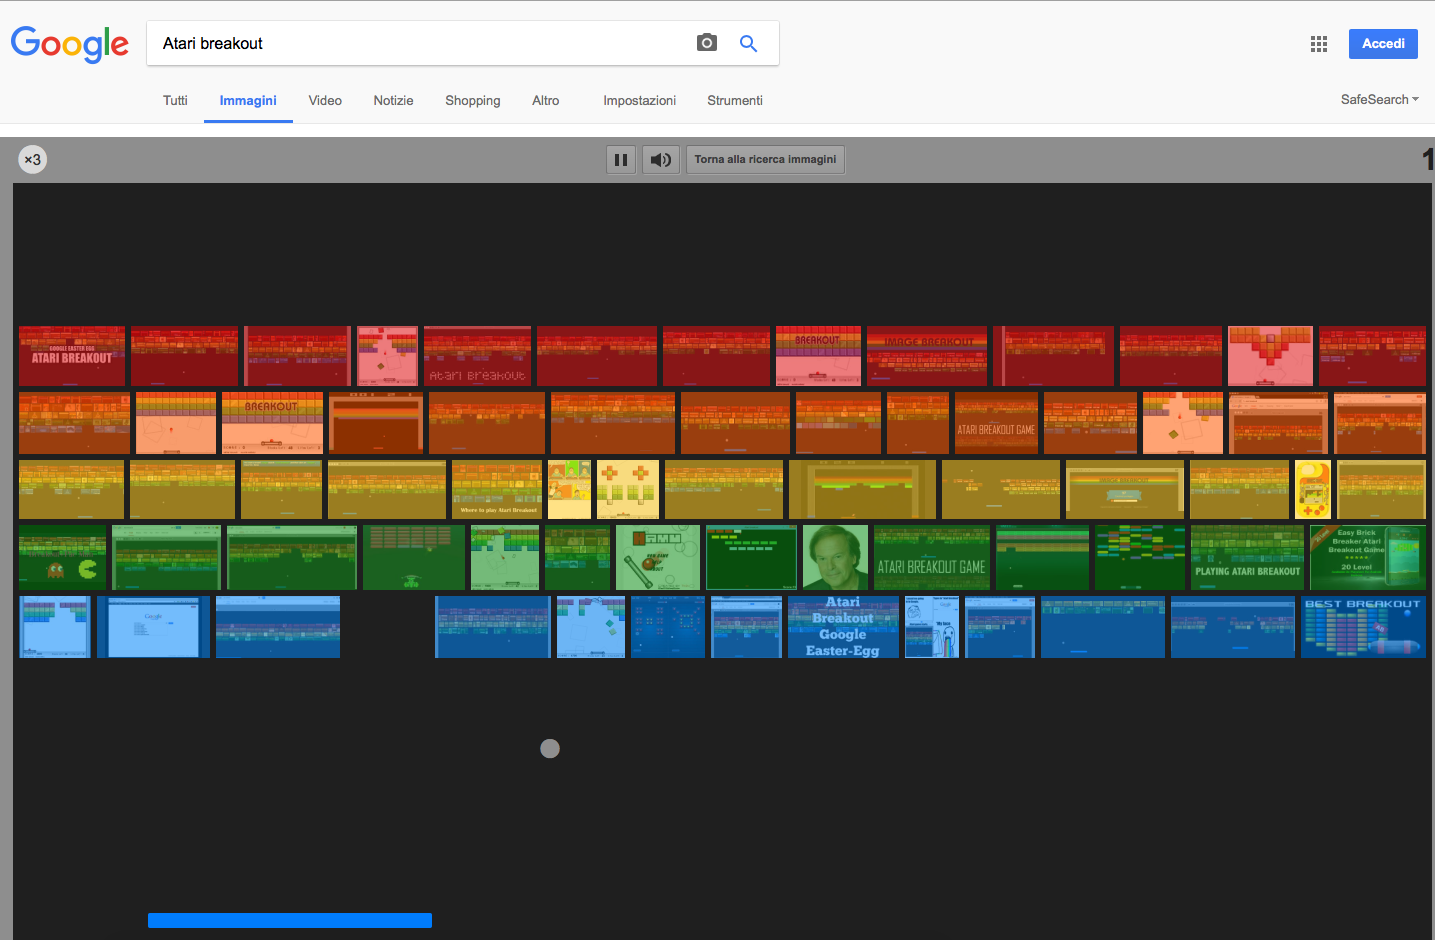Select the Shopping tab
The width and height of the screenshot is (1435, 940).
[472, 101]
